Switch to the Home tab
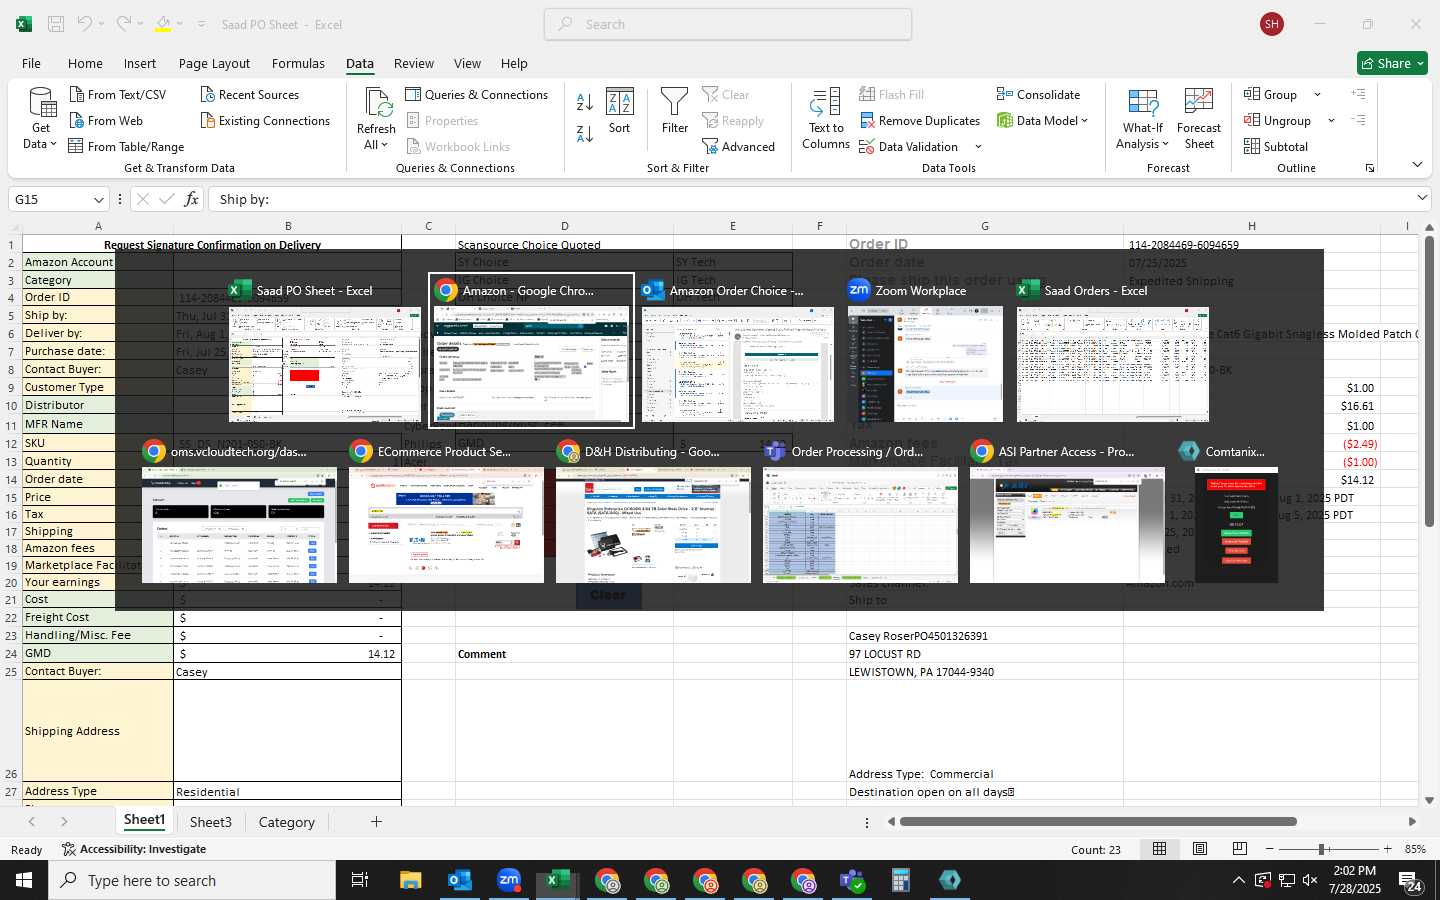 [85, 63]
